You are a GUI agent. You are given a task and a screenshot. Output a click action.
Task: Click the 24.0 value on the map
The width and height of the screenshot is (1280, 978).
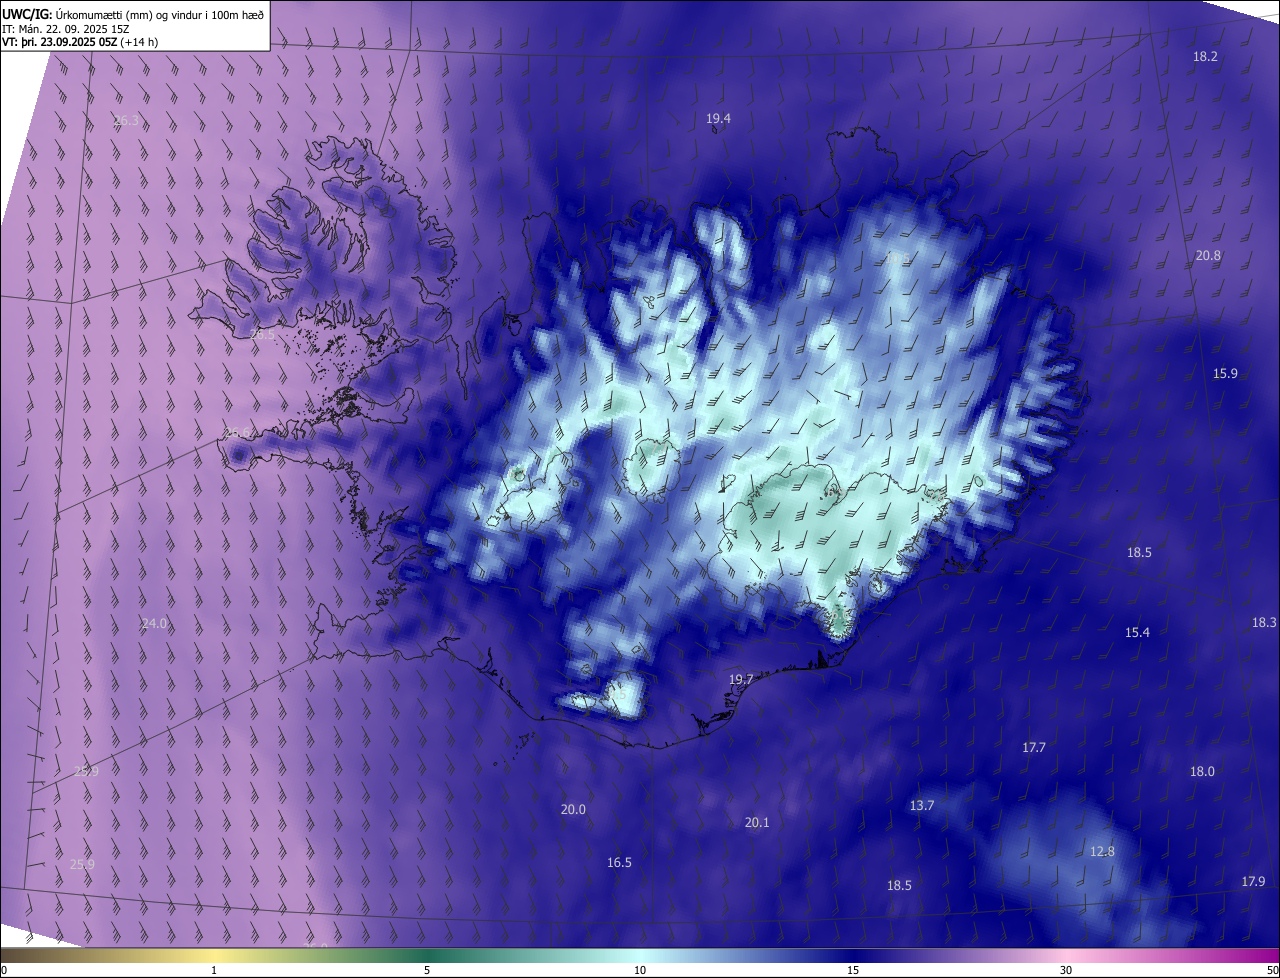pyautogui.click(x=154, y=623)
